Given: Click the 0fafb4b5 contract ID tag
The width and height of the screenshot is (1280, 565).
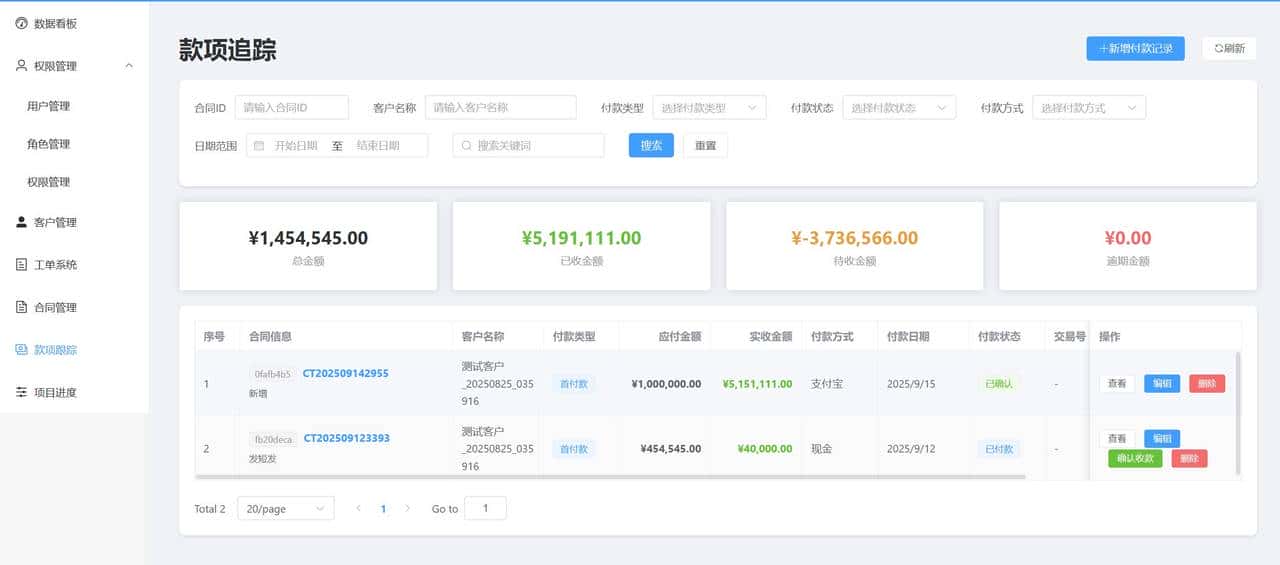Looking at the screenshot, I should click(x=272, y=374).
